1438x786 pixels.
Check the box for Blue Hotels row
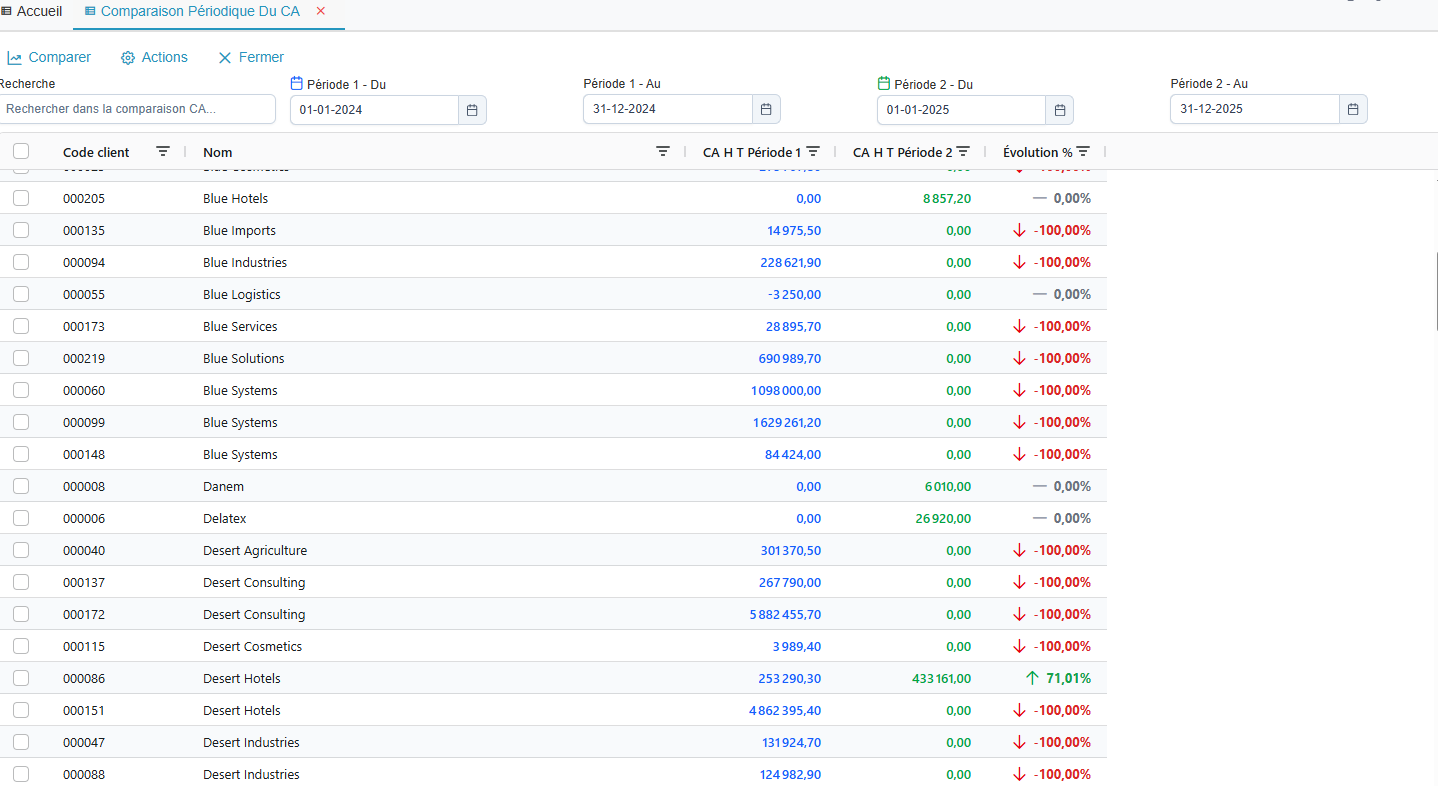[x=21, y=198]
